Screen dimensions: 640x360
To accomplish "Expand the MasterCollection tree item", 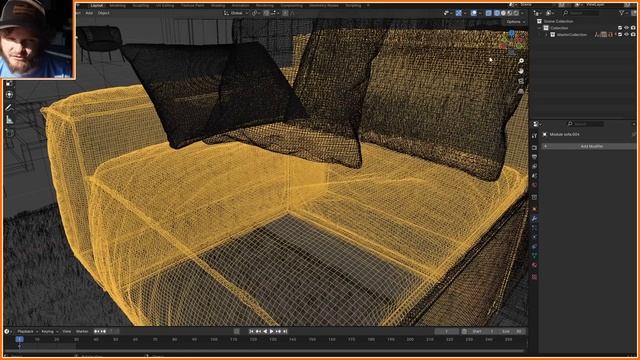I will [547, 35].
